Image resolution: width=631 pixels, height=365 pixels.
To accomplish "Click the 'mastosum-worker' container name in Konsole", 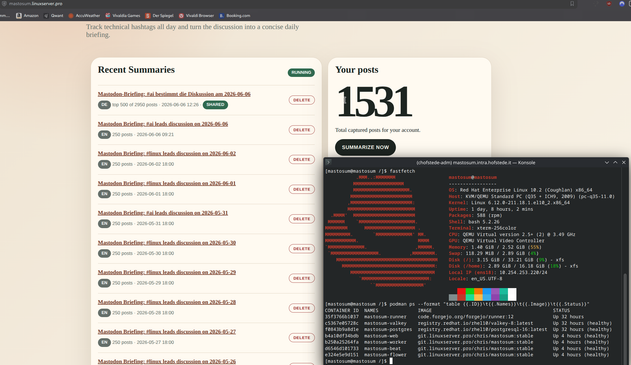I will (x=385, y=342).
